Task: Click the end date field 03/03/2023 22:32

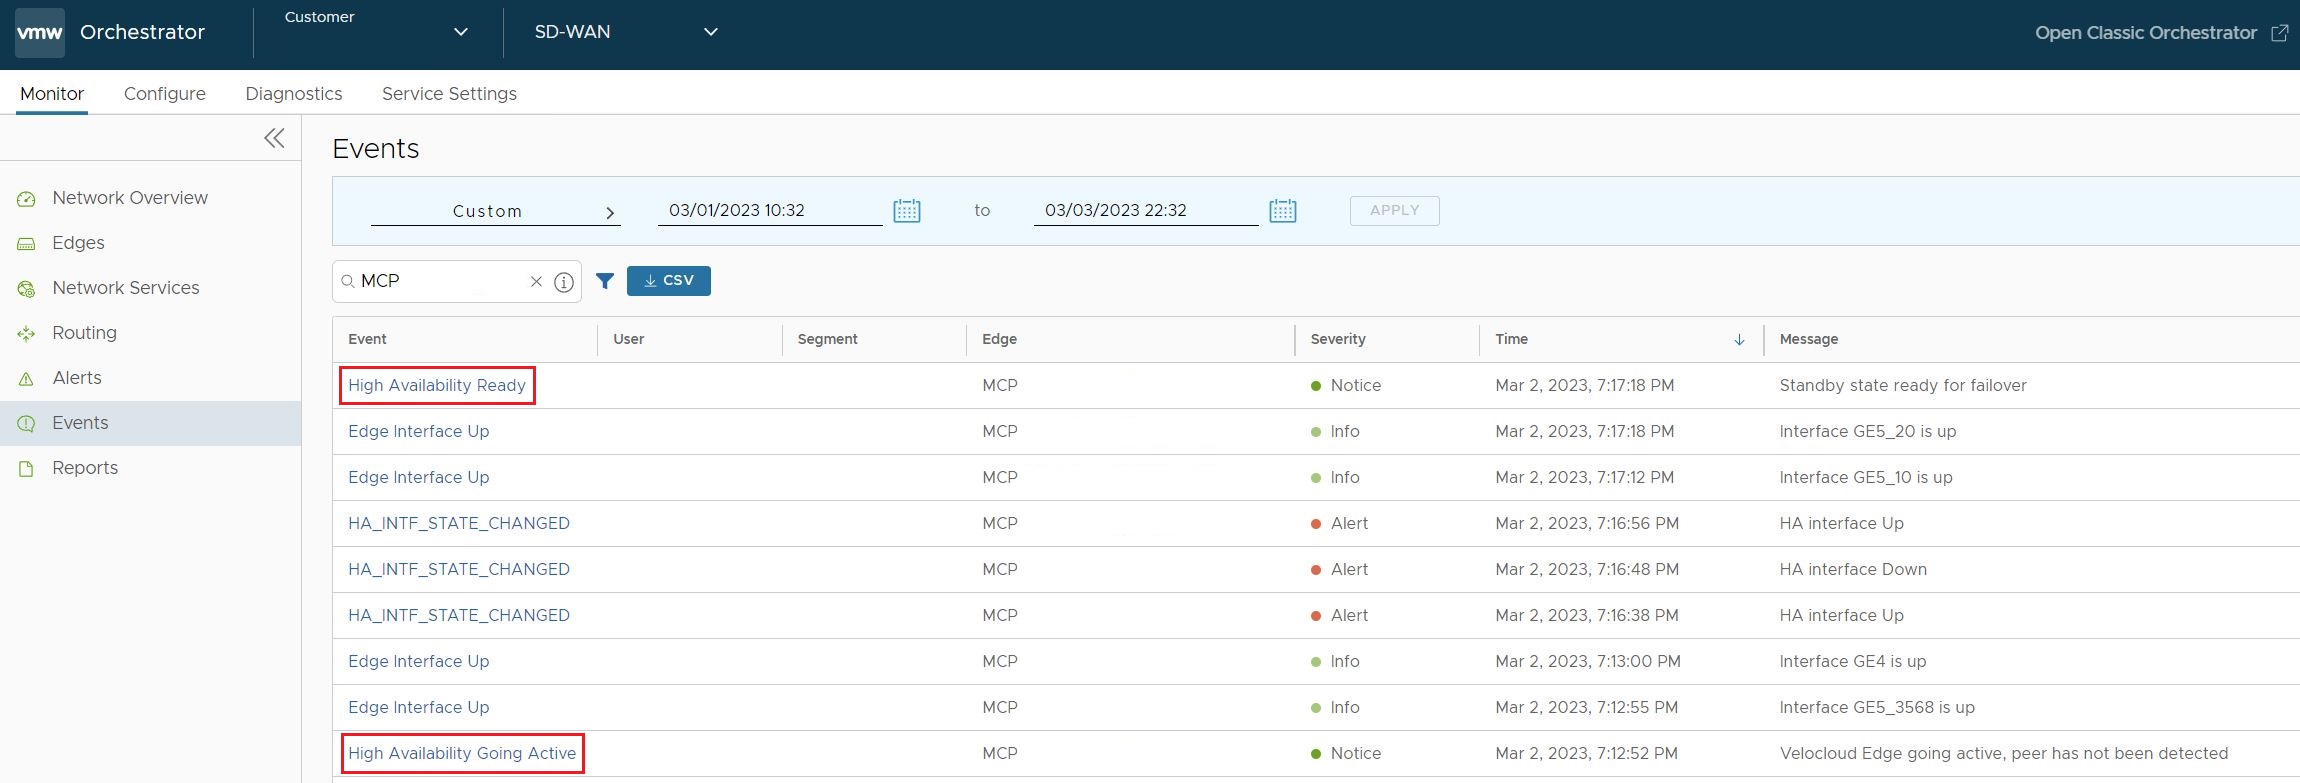Action: coord(1146,211)
